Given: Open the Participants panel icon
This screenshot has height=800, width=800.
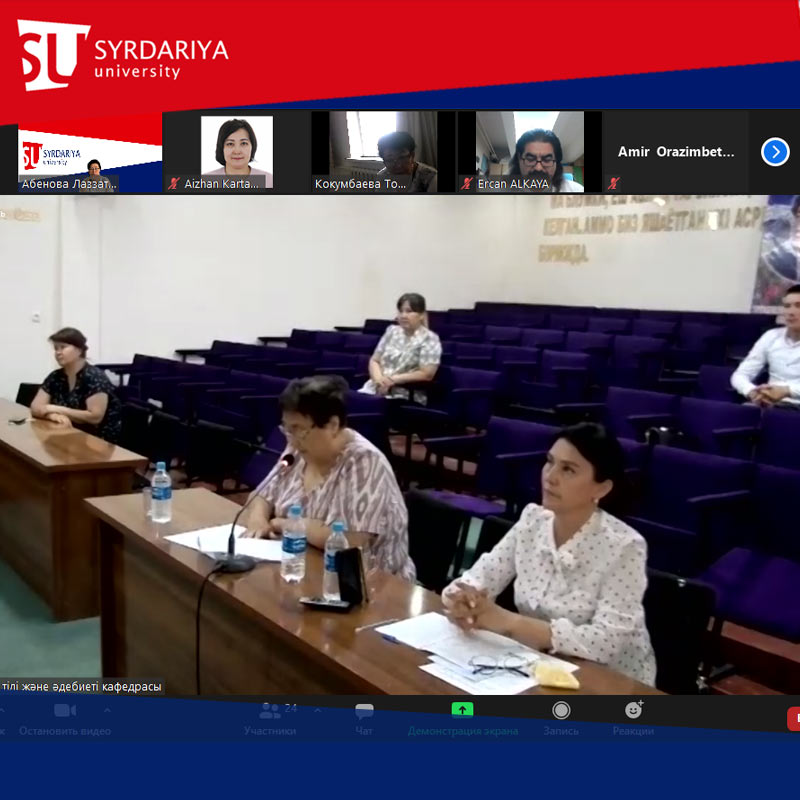Looking at the screenshot, I should (x=270, y=711).
